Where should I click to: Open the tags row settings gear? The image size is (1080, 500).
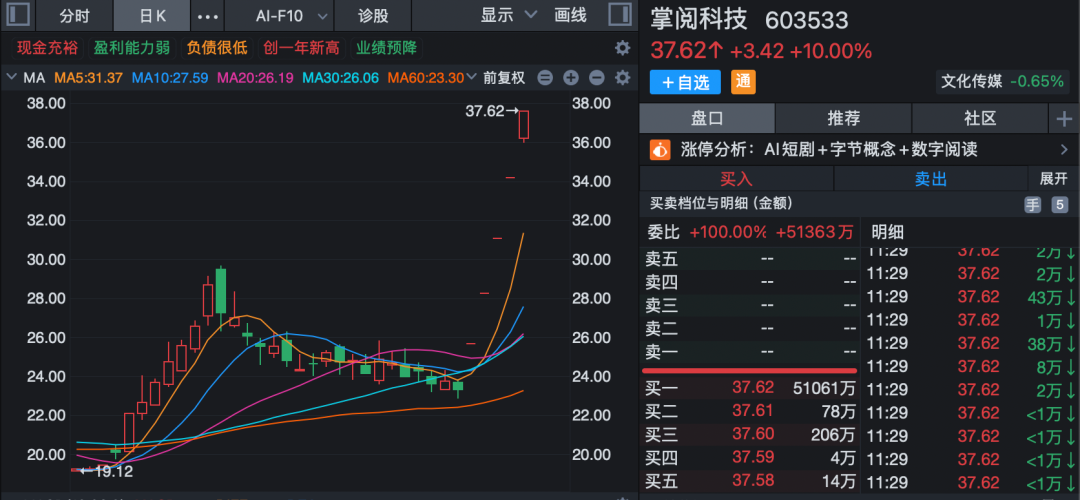pos(622,48)
